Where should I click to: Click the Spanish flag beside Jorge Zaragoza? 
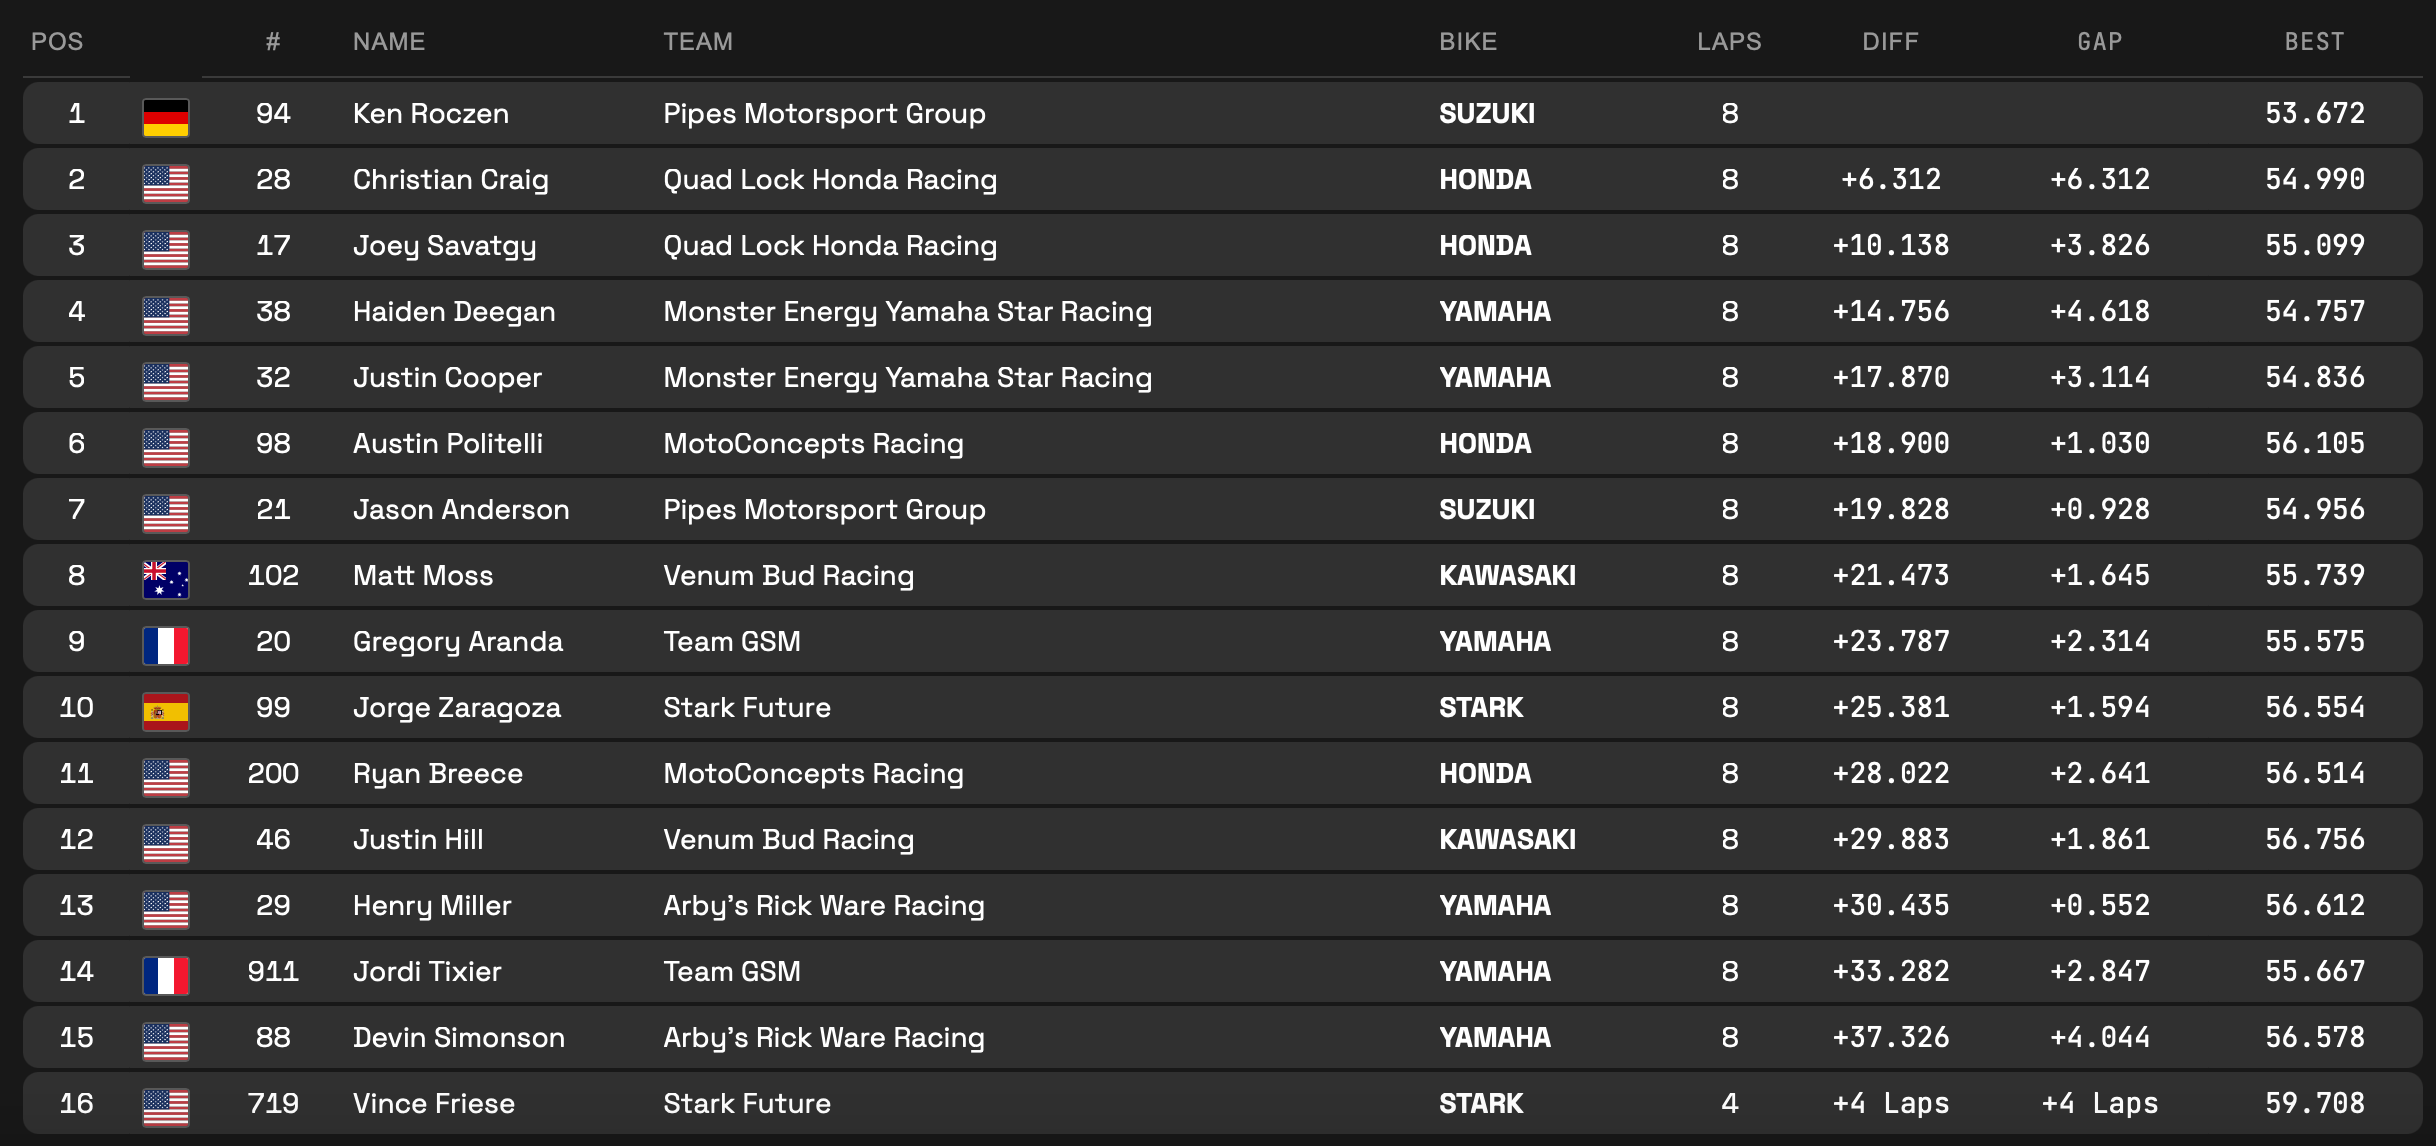tap(165, 711)
